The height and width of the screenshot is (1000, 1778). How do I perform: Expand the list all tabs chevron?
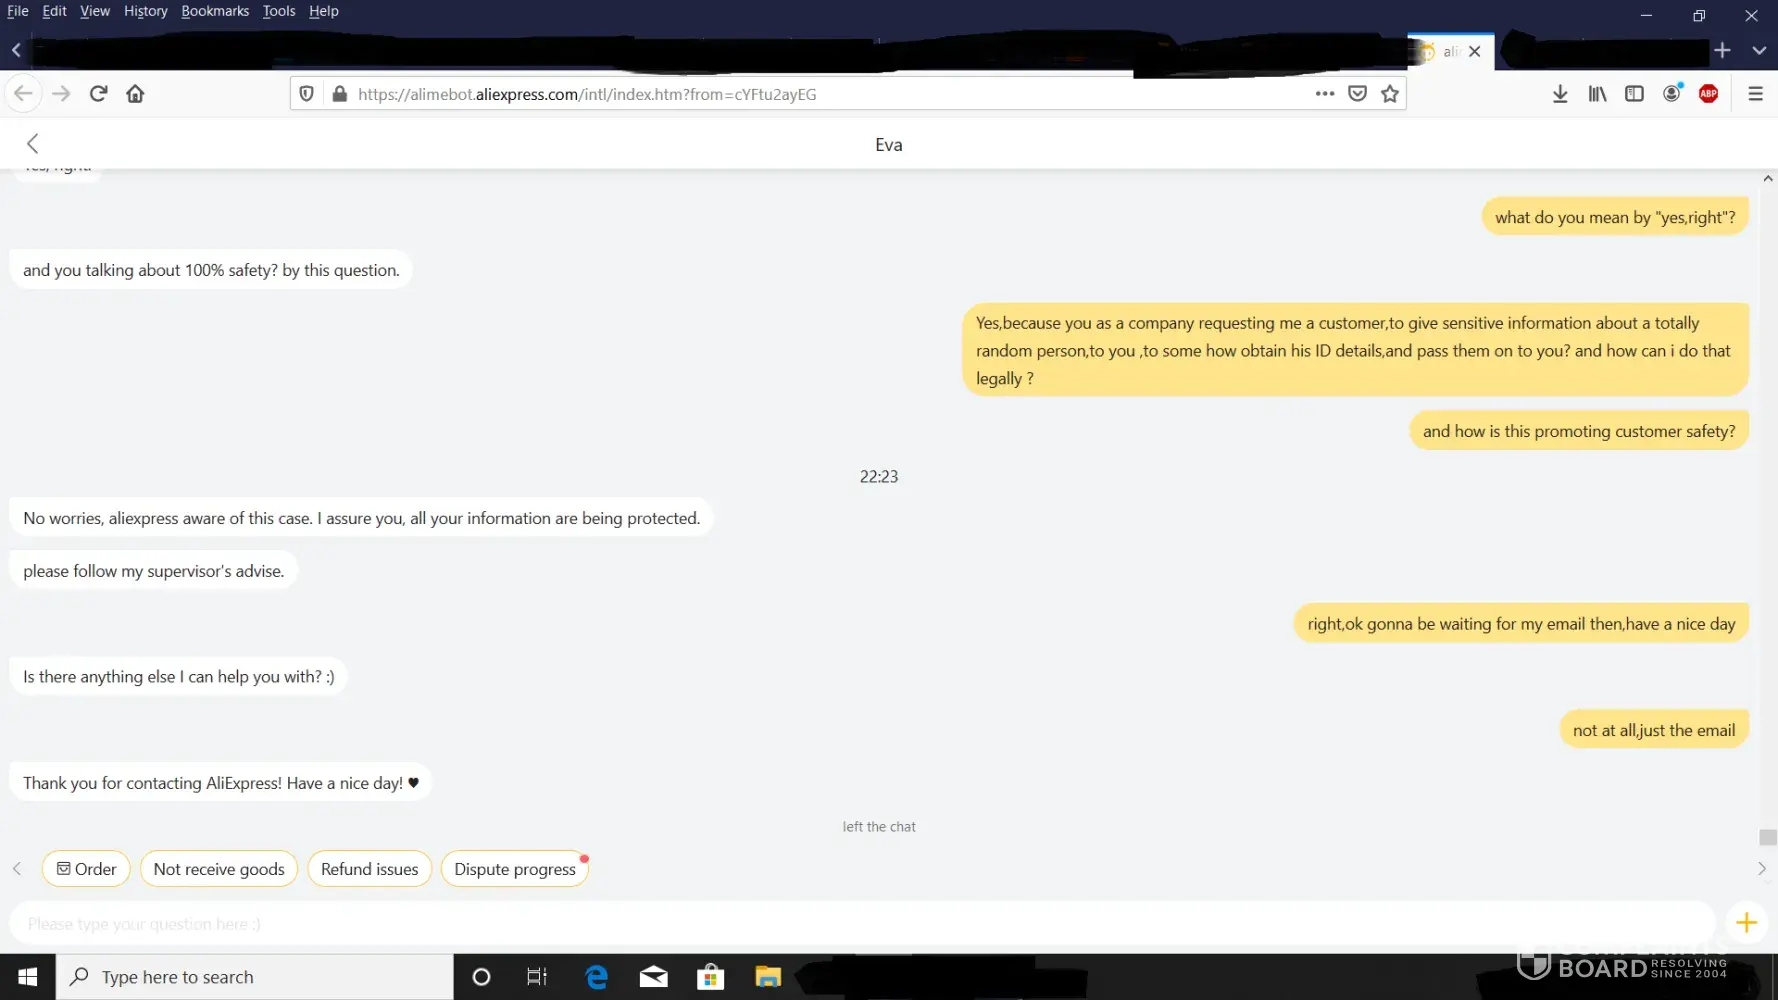tap(1759, 50)
